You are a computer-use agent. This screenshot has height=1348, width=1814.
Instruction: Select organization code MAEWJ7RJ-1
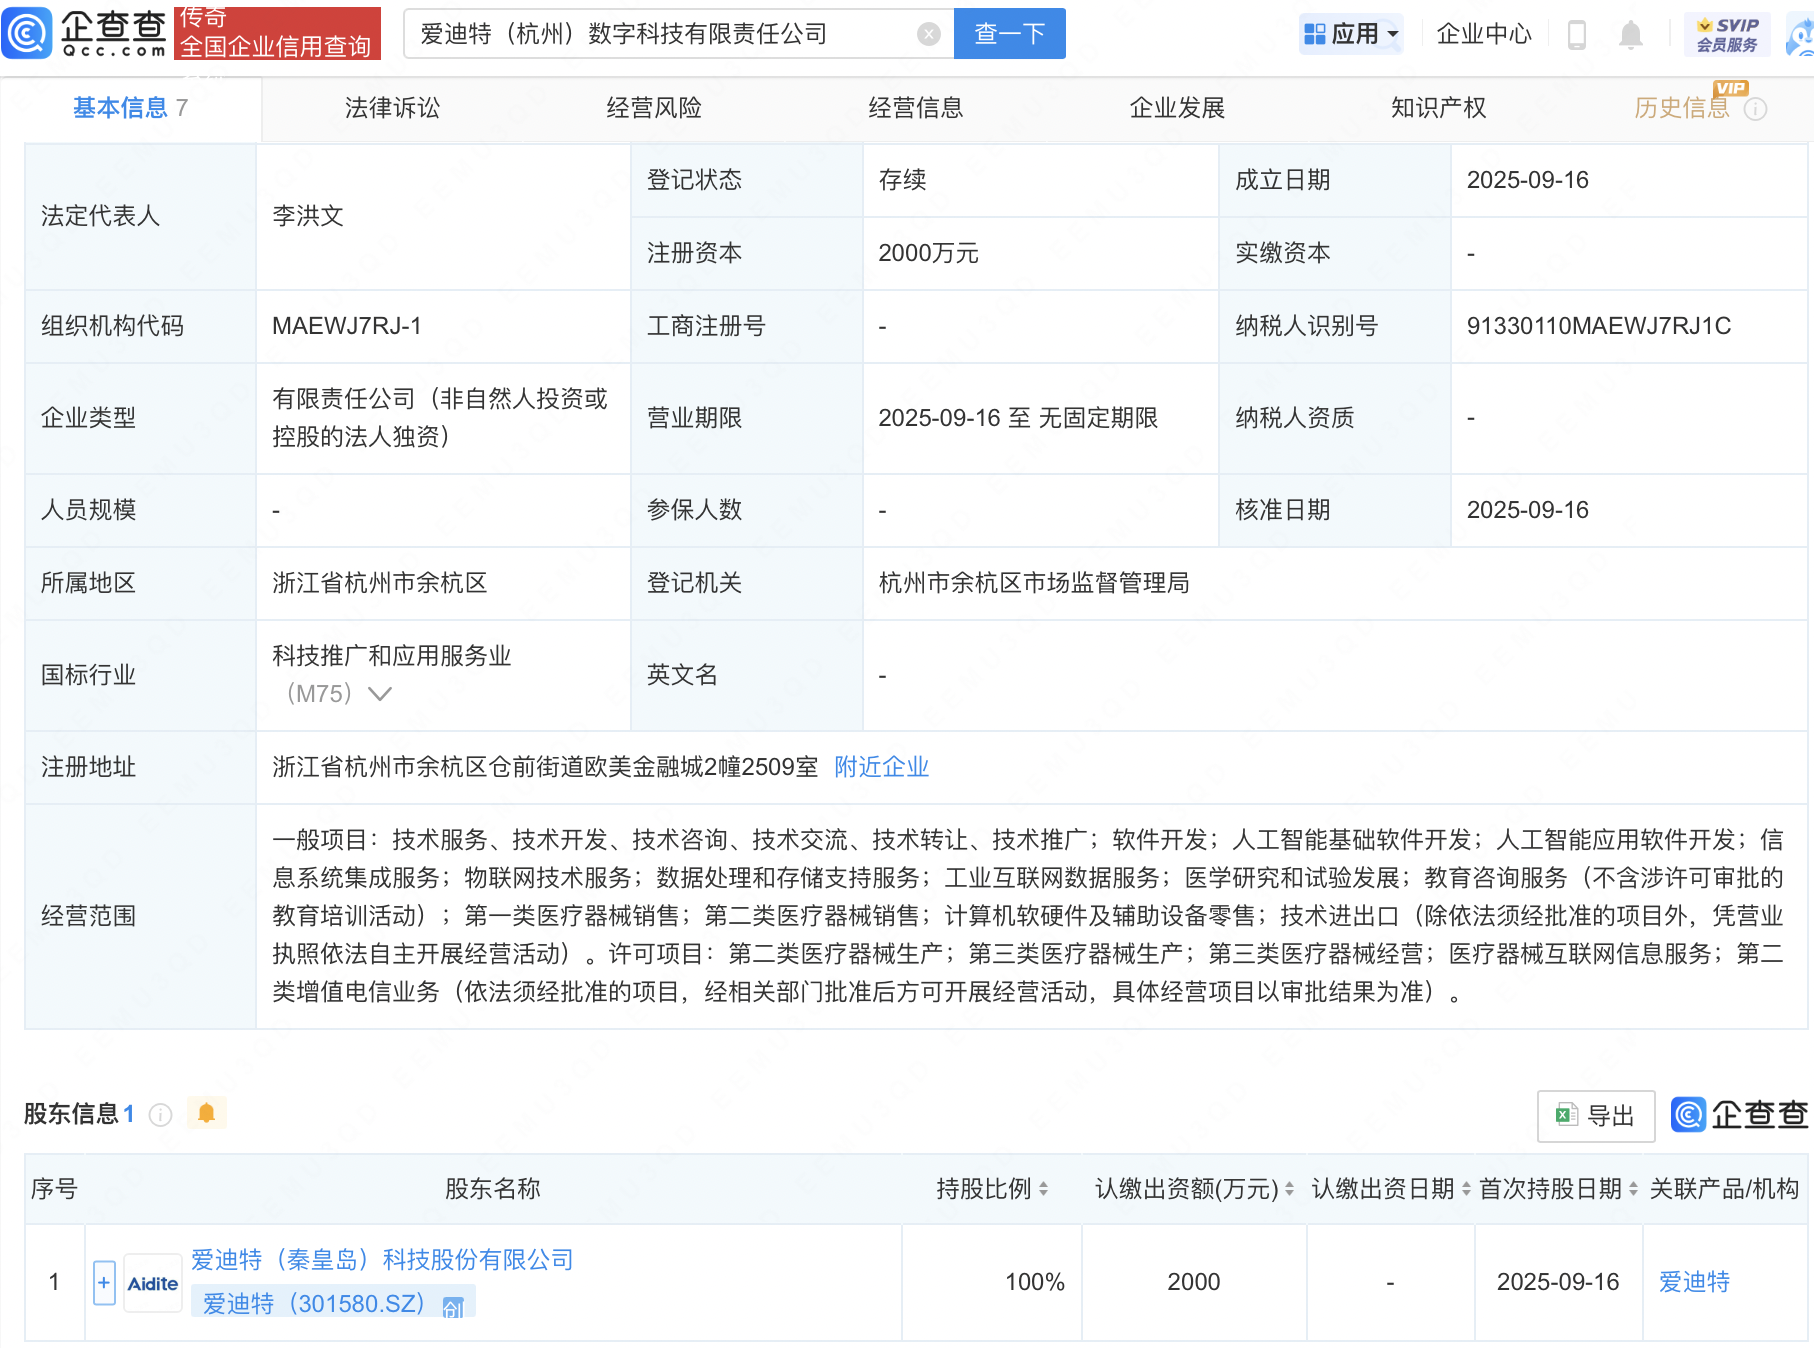click(347, 326)
